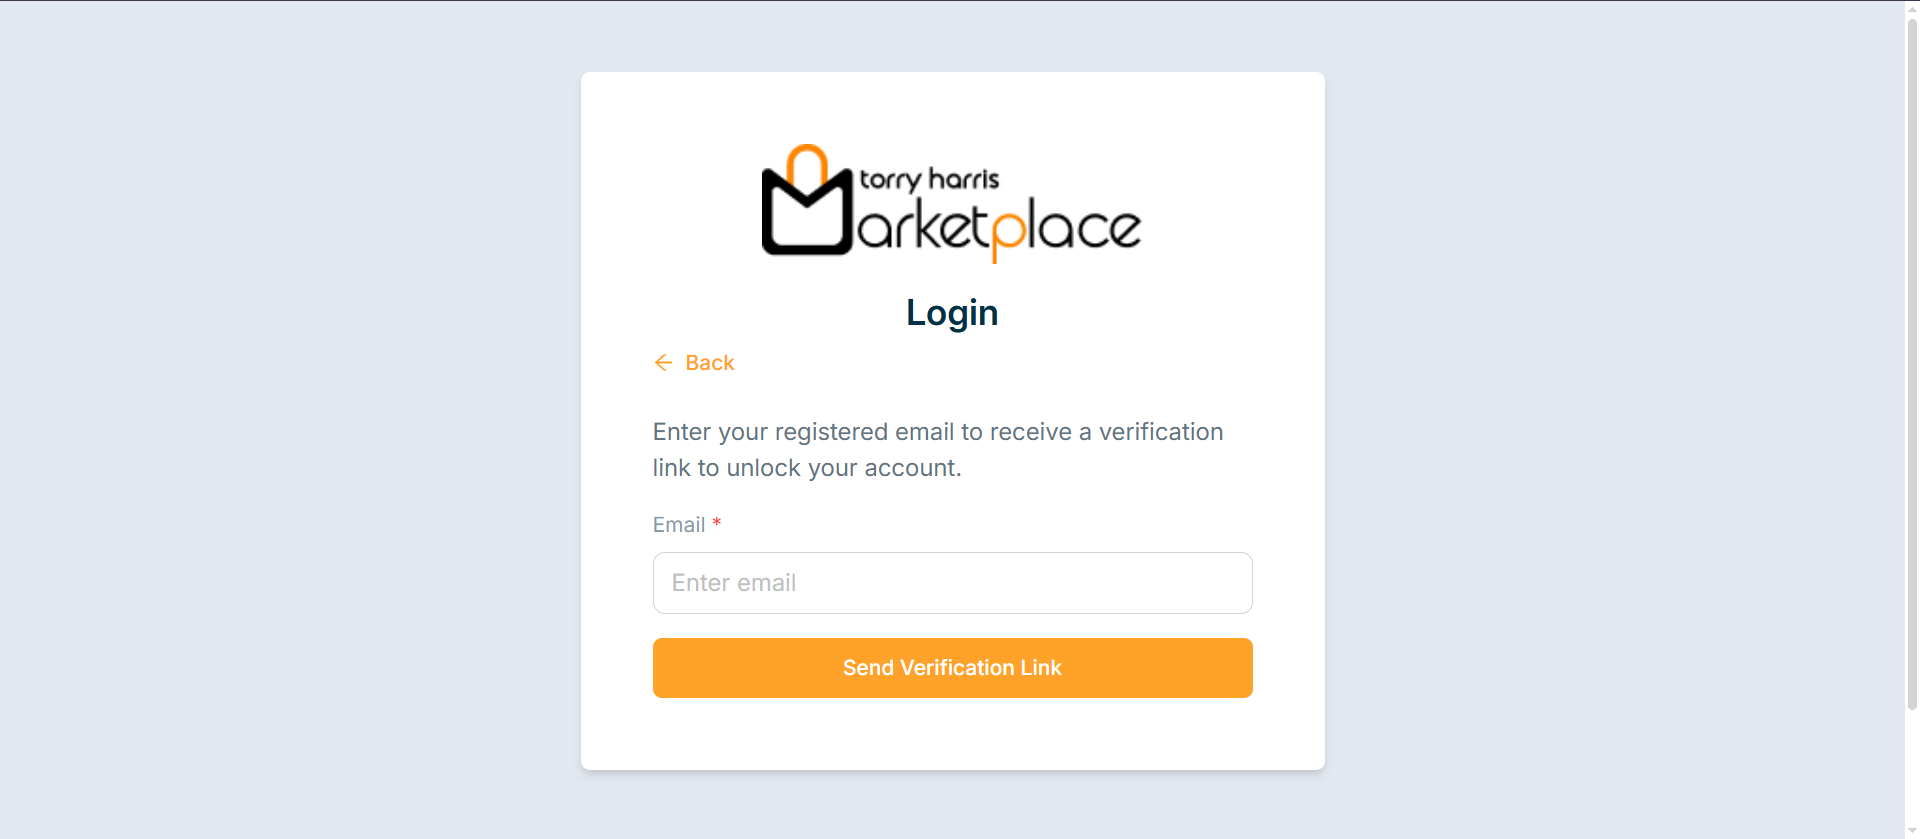Click the Login heading

pyautogui.click(x=952, y=313)
